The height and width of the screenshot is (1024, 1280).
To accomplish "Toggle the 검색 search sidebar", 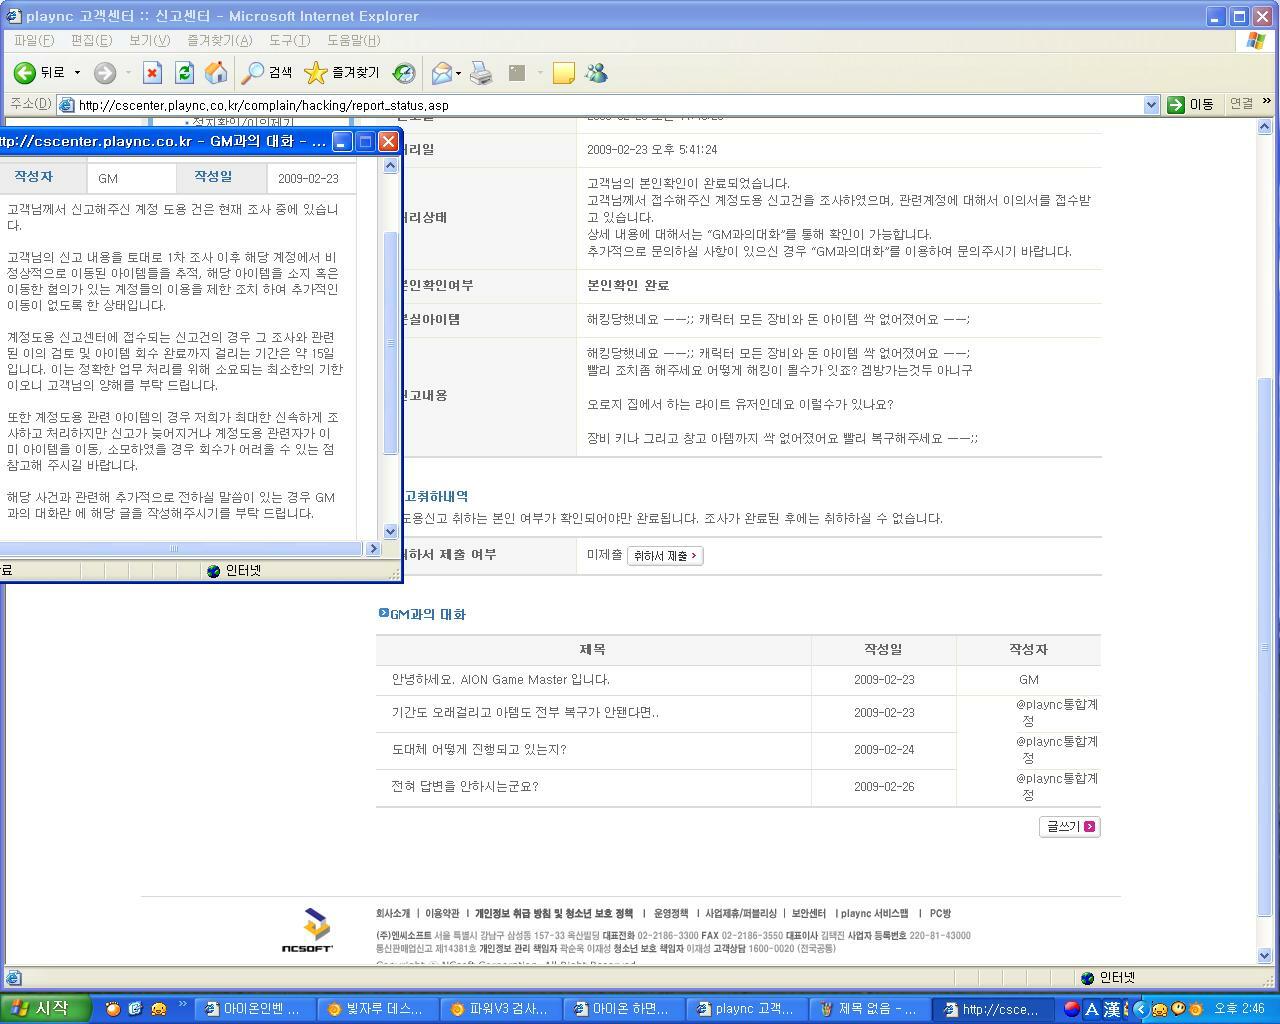I will click(269, 72).
